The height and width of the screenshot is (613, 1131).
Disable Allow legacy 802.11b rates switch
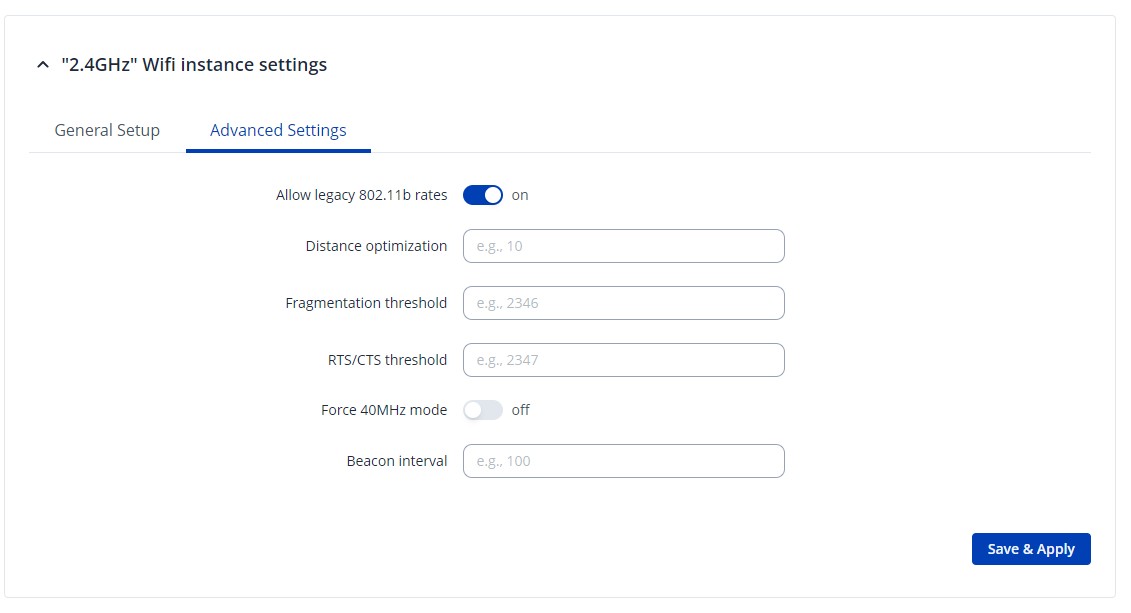coord(482,195)
